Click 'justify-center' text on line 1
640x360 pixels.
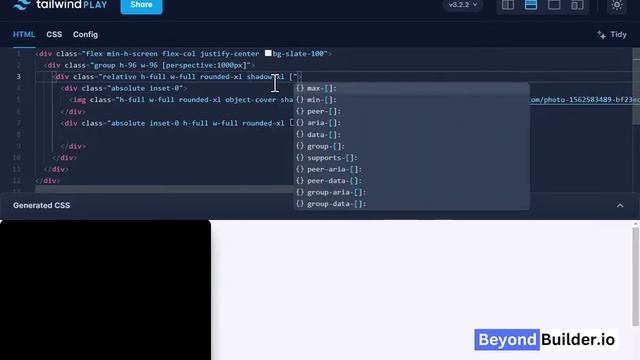click(x=229, y=53)
